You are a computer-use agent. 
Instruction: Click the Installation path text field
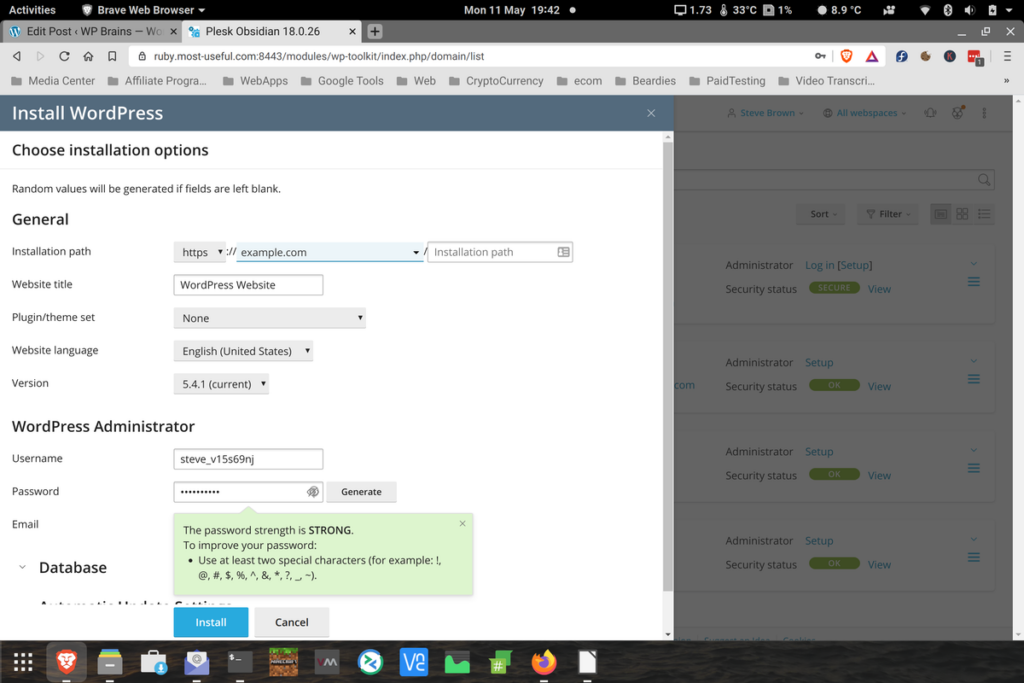click(x=500, y=252)
